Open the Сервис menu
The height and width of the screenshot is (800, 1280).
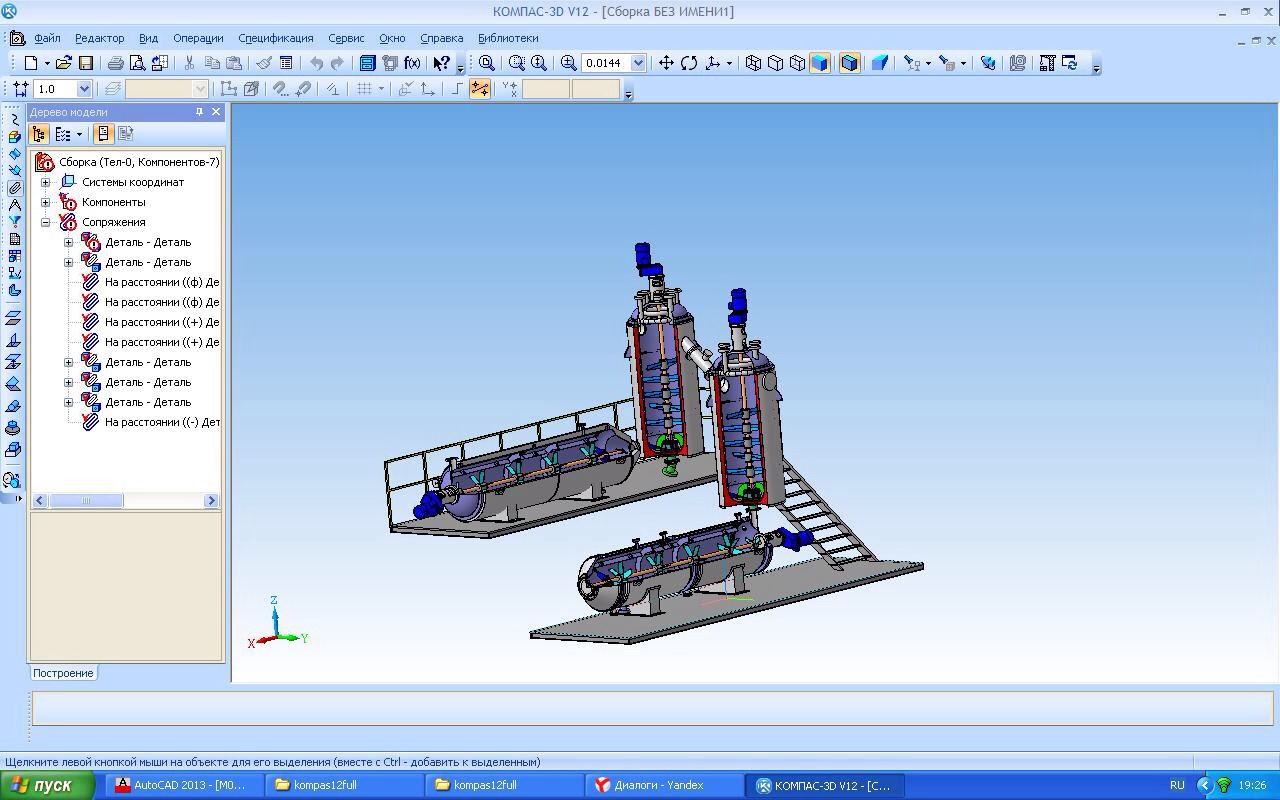(x=346, y=38)
